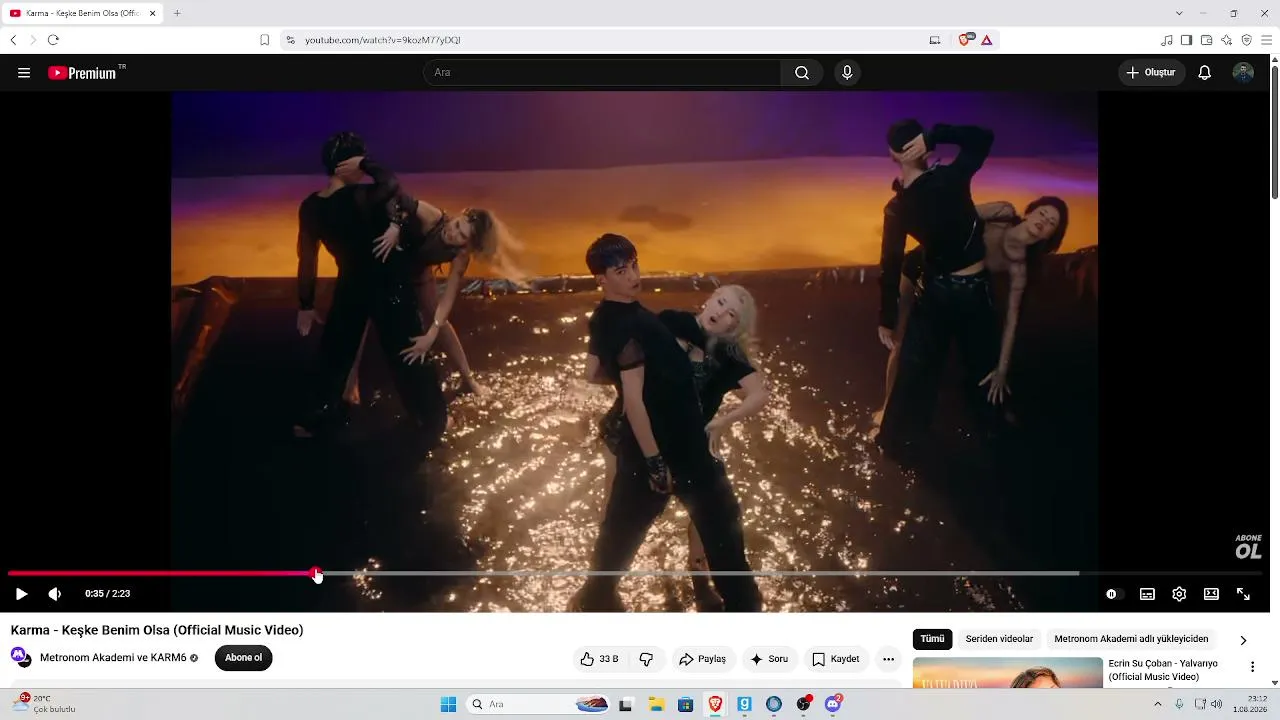Viewport: 1280px width, 720px height.
Task: Close the Karma - Keşke Benim Olsa tab
Action: click(x=153, y=13)
